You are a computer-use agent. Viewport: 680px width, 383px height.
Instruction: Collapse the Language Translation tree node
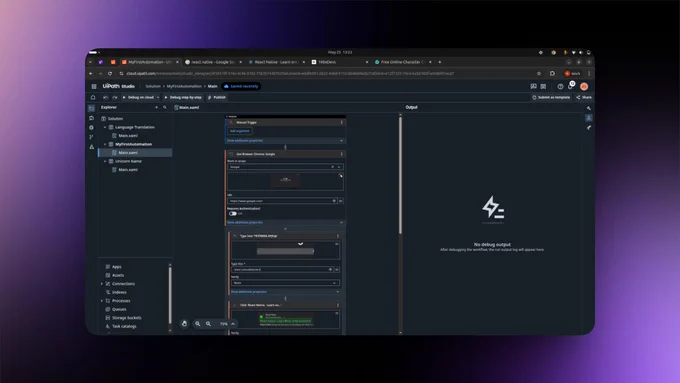(105, 127)
